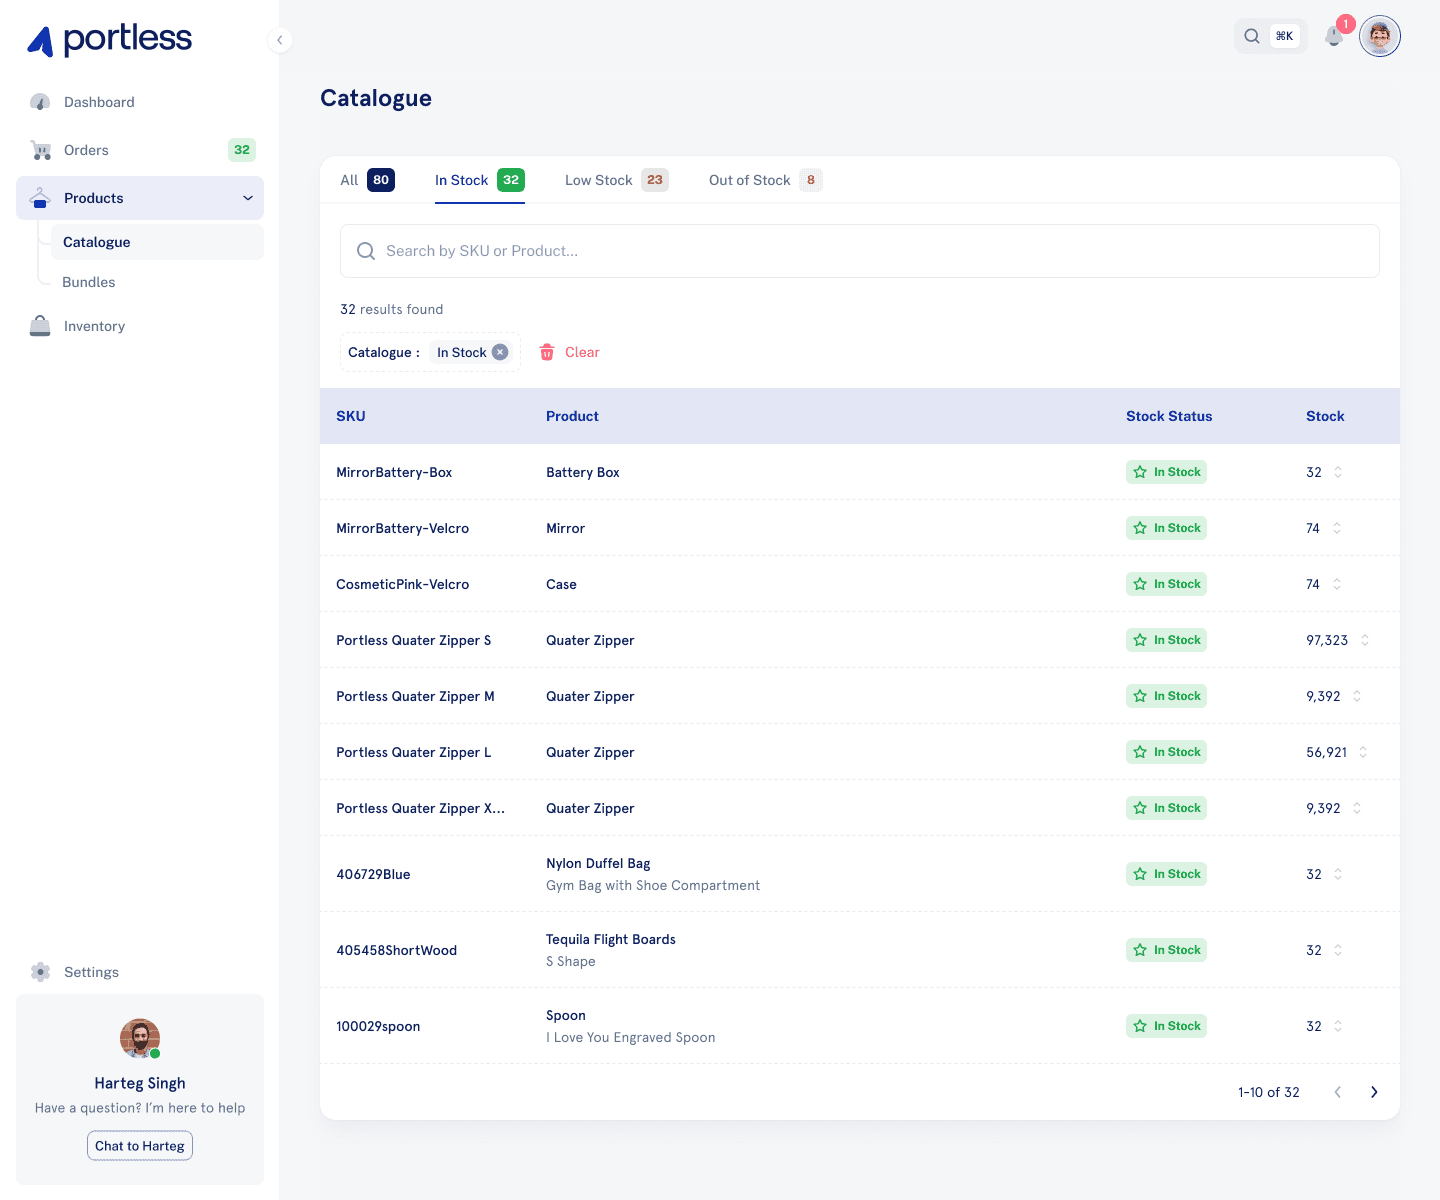This screenshot has height=1200, width=1440.
Task: Click the Orders cart icon
Action: point(41,150)
